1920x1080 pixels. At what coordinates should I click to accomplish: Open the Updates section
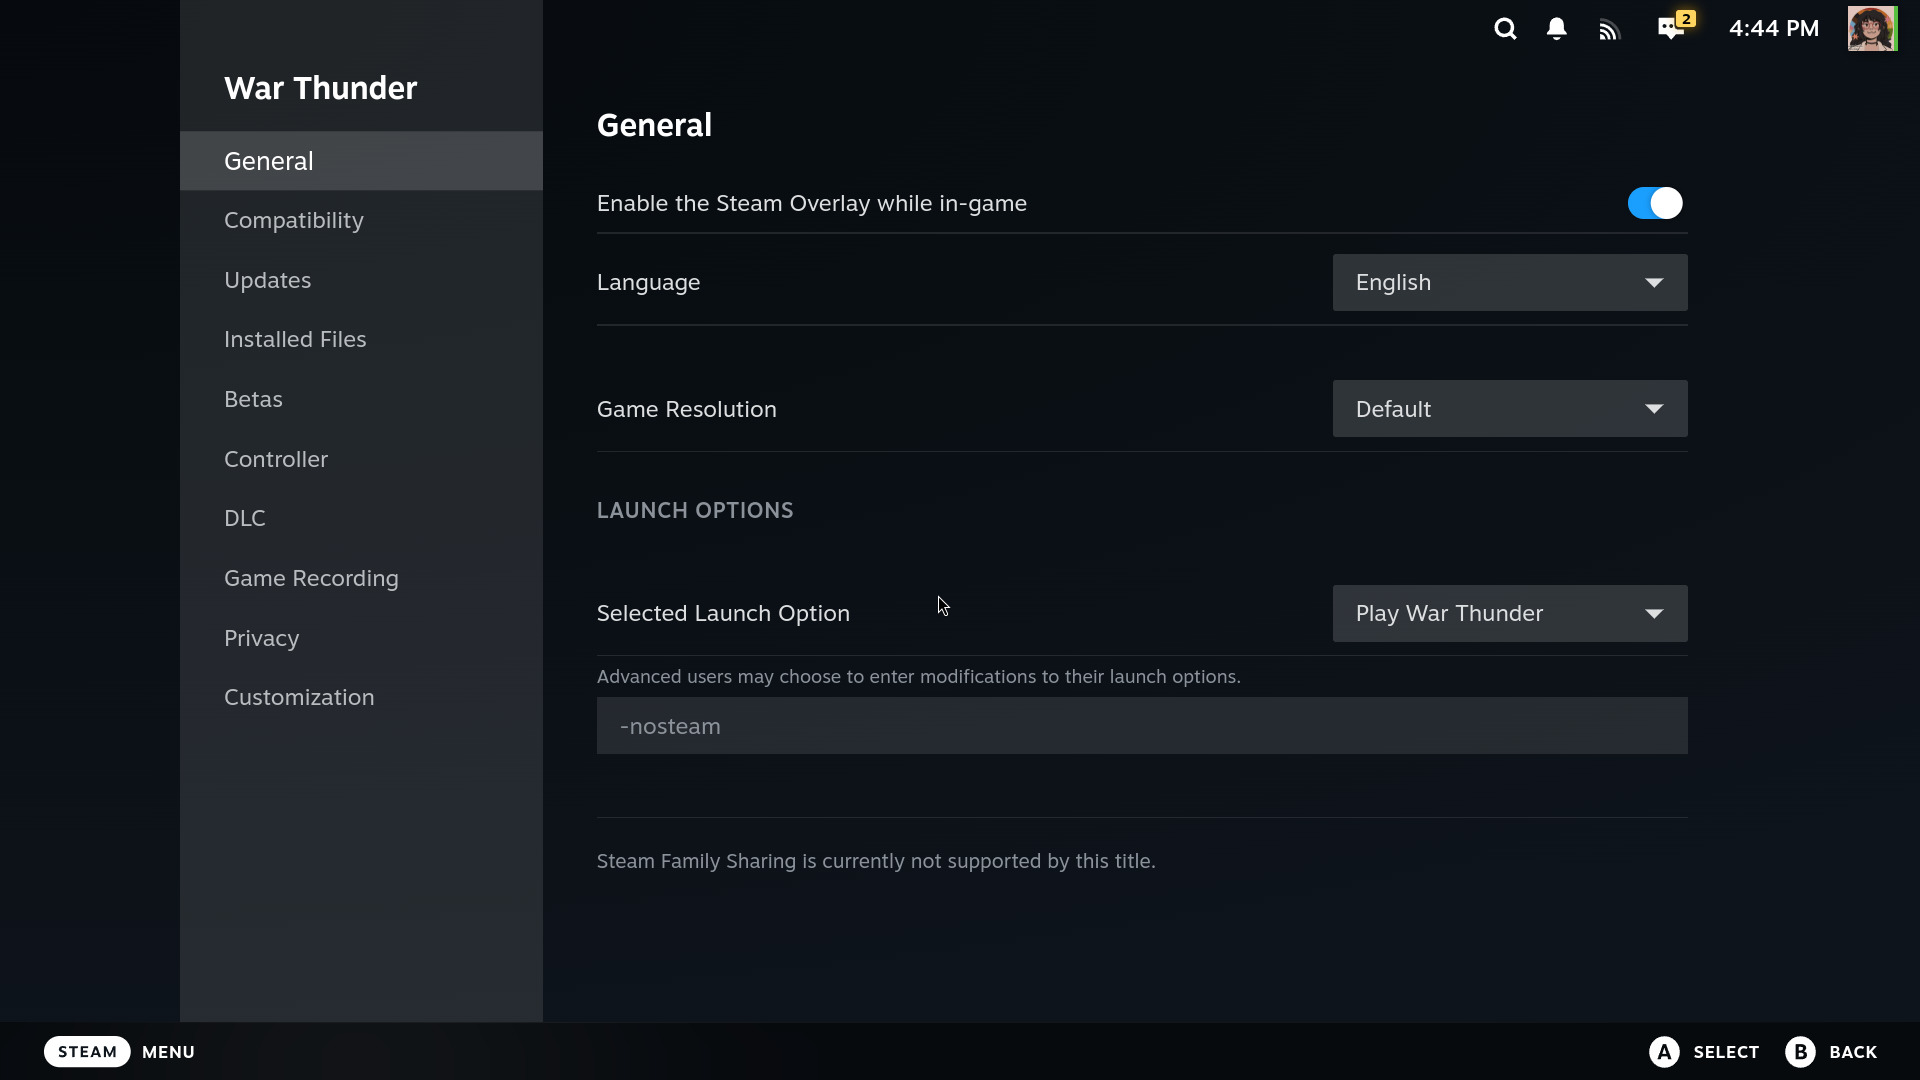(x=267, y=280)
